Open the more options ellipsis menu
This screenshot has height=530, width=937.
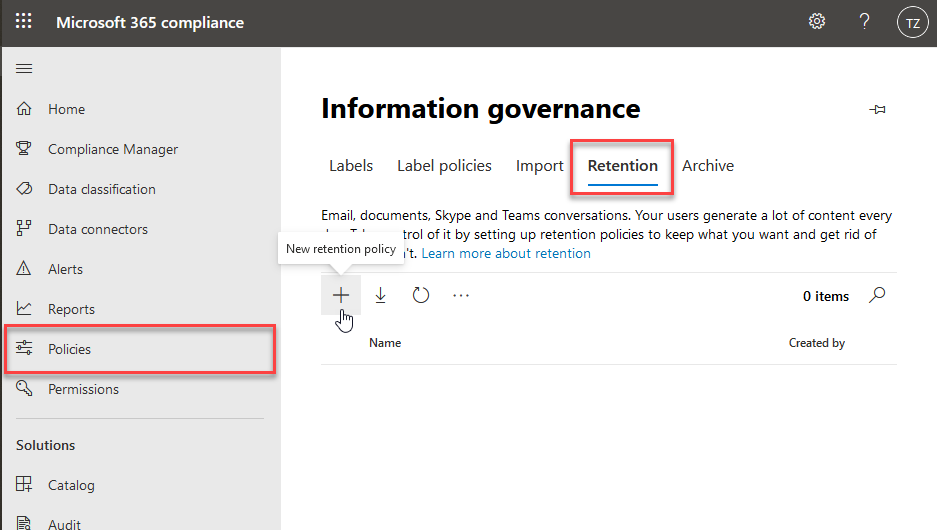[461, 295]
